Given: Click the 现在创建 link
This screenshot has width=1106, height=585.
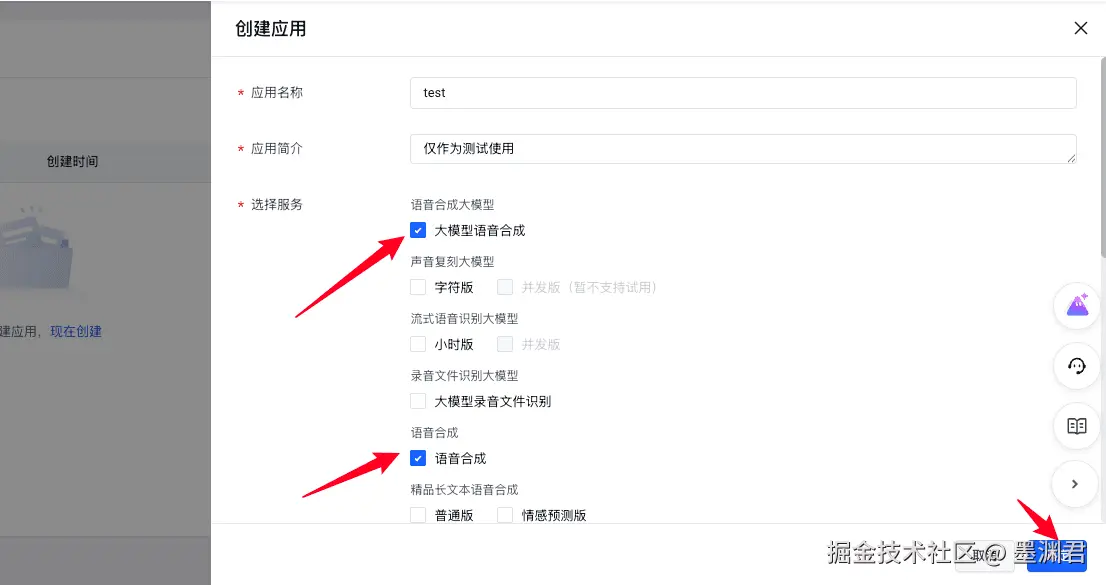Looking at the screenshot, I should [x=76, y=331].
